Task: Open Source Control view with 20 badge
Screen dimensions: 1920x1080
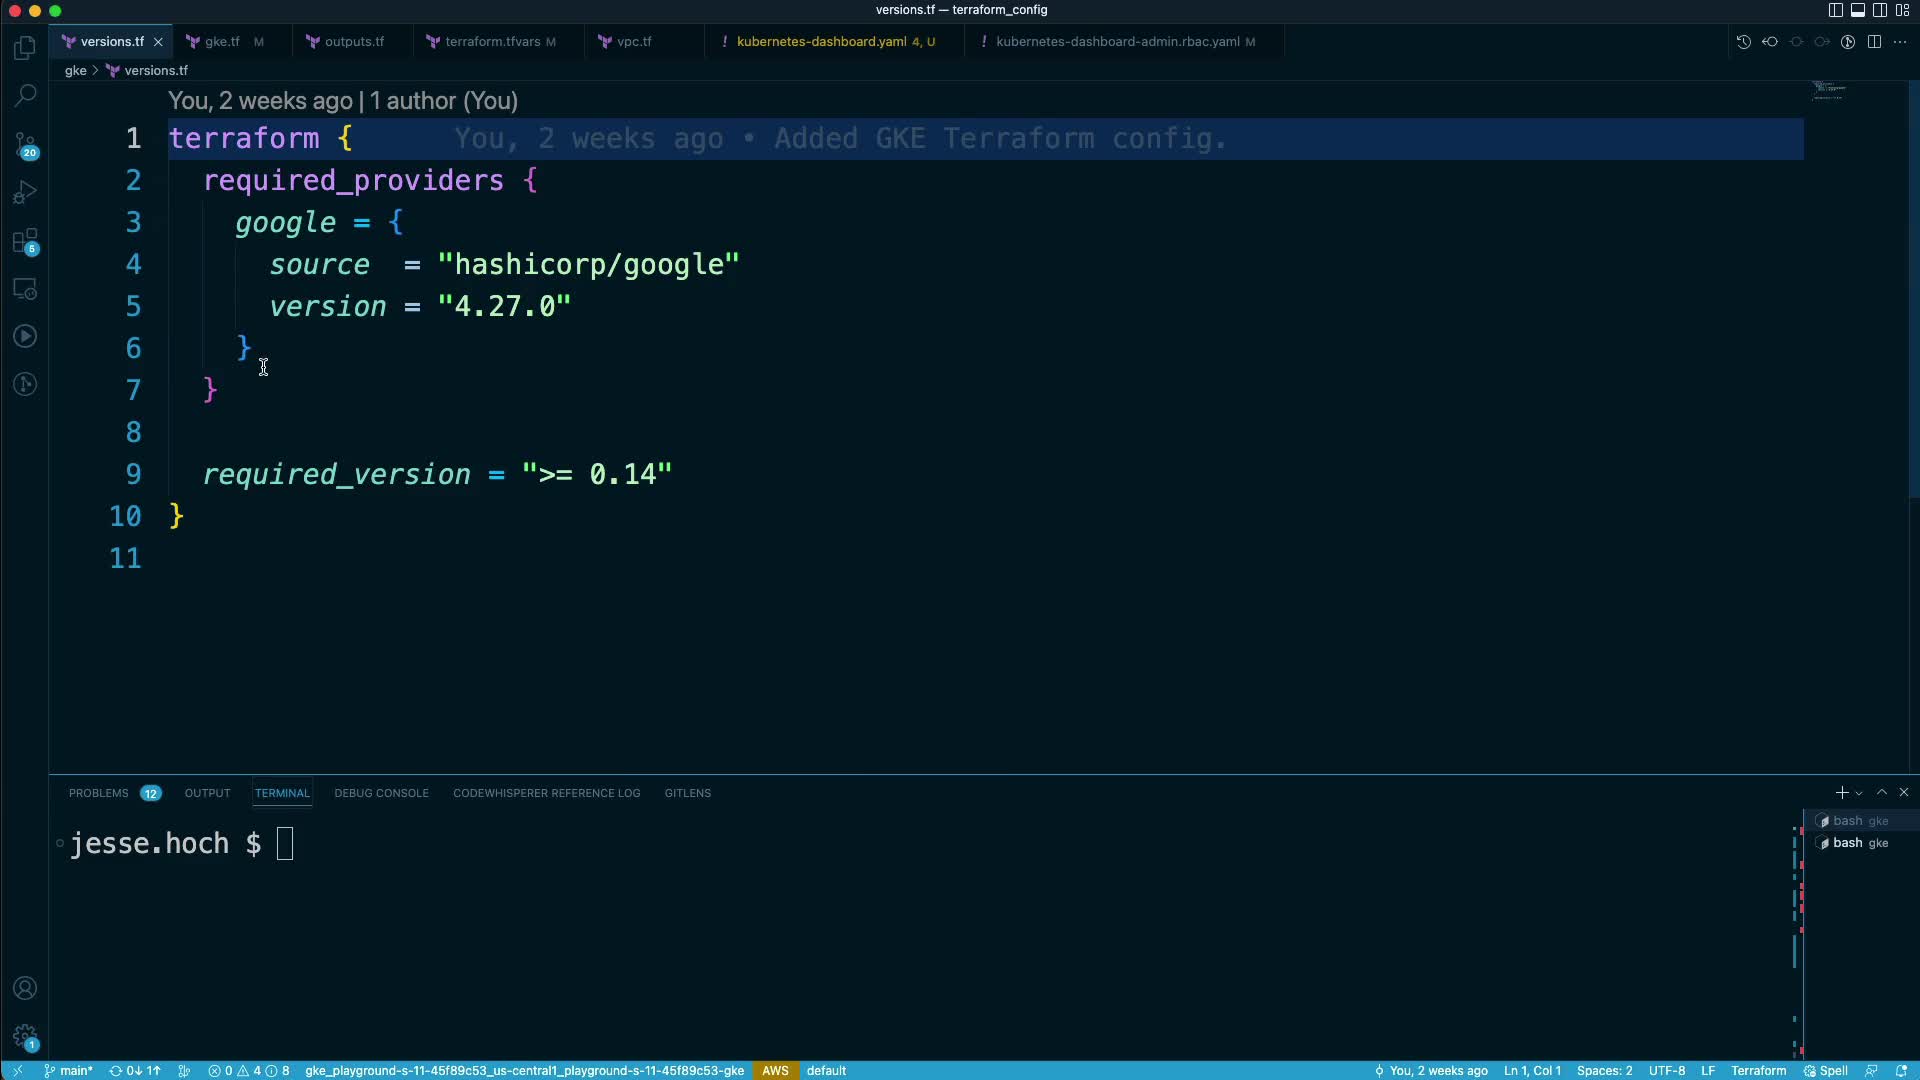Action: tap(26, 145)
